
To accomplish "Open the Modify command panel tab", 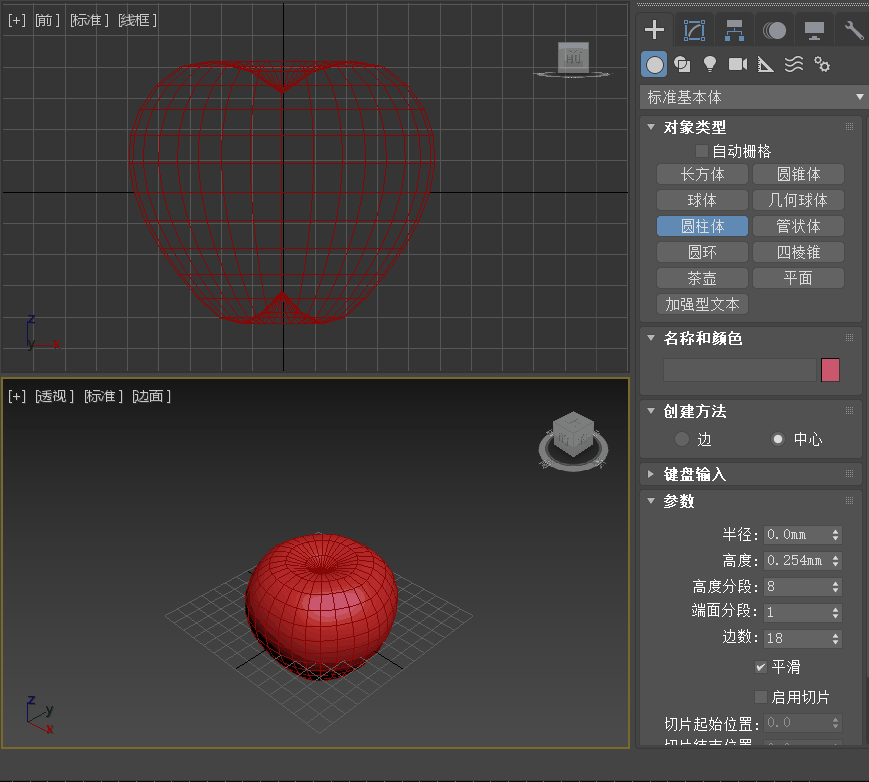I will click(x=694, y=30).
